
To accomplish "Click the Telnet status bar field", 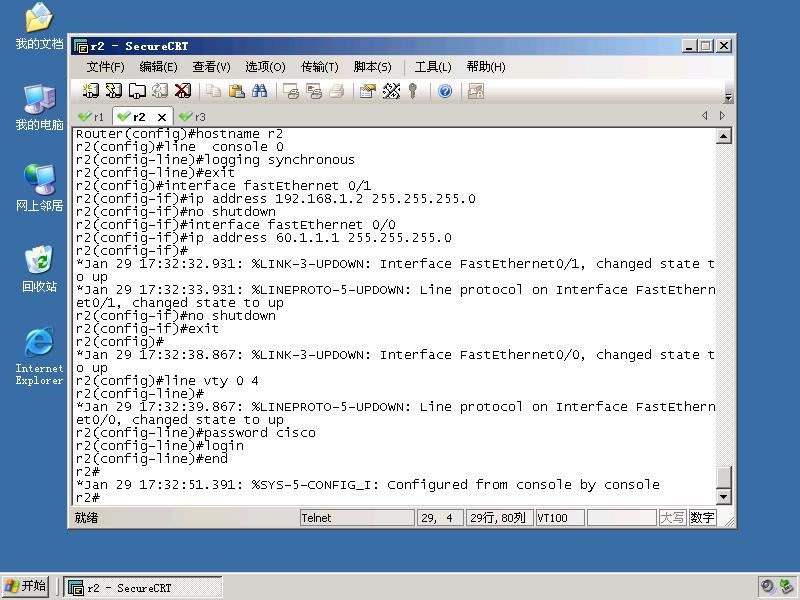I will coord(357,518).
